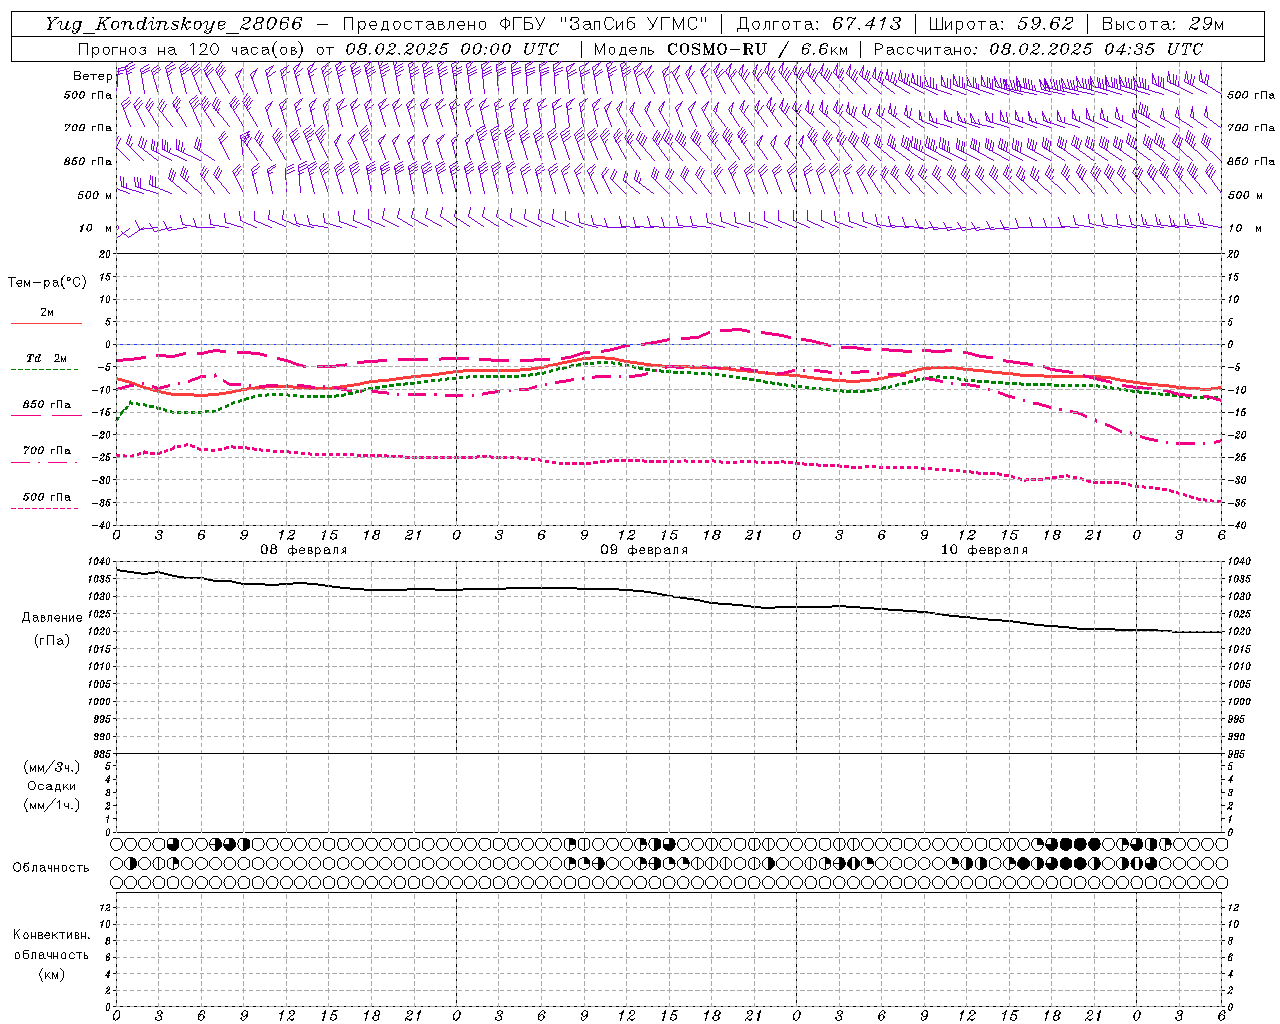Click the Давление pressure panel label
This screenshot has width=1280, height=1024.
[x=52, y=618]
